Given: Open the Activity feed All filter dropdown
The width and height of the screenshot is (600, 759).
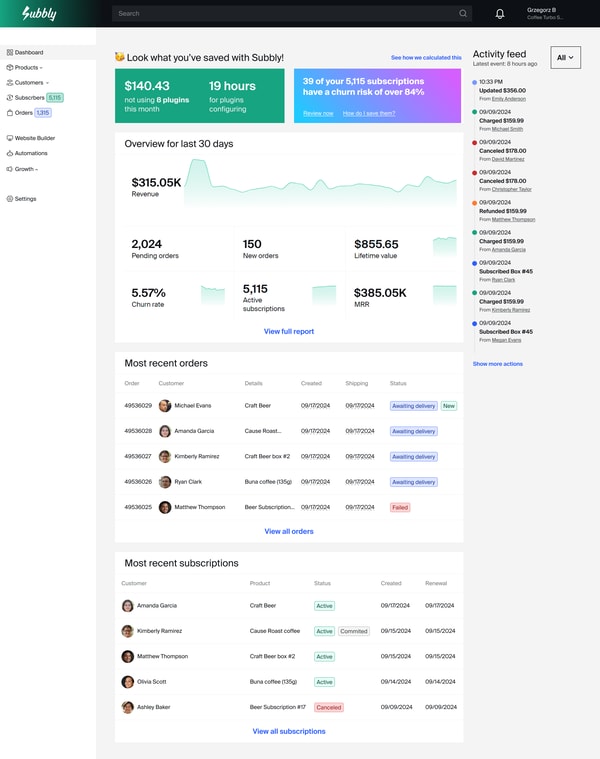Looking at the screenshot, I should (566, 58).
